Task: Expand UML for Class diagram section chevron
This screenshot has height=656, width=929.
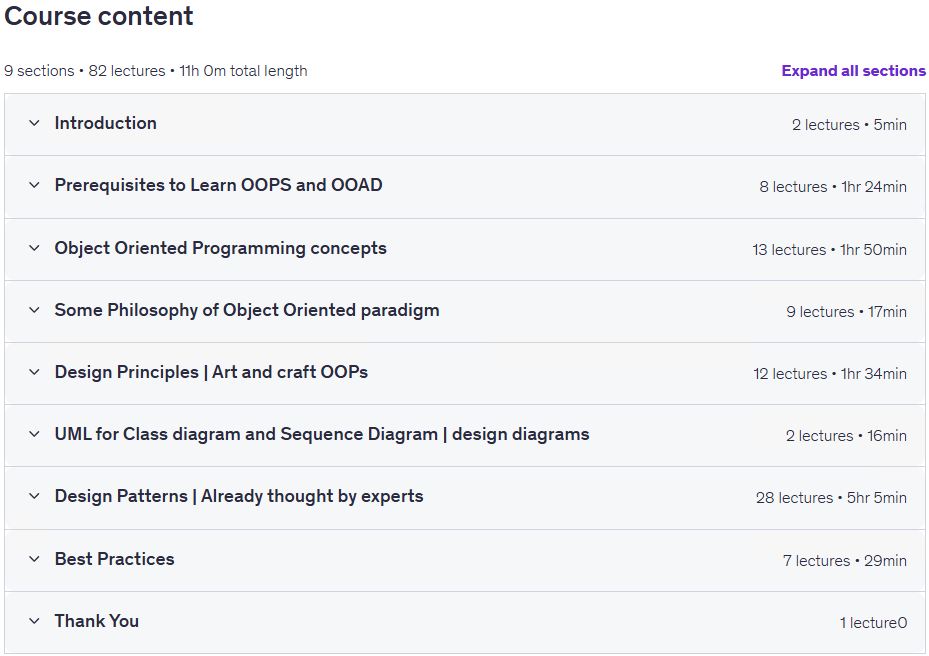Action: pos(34,434)
